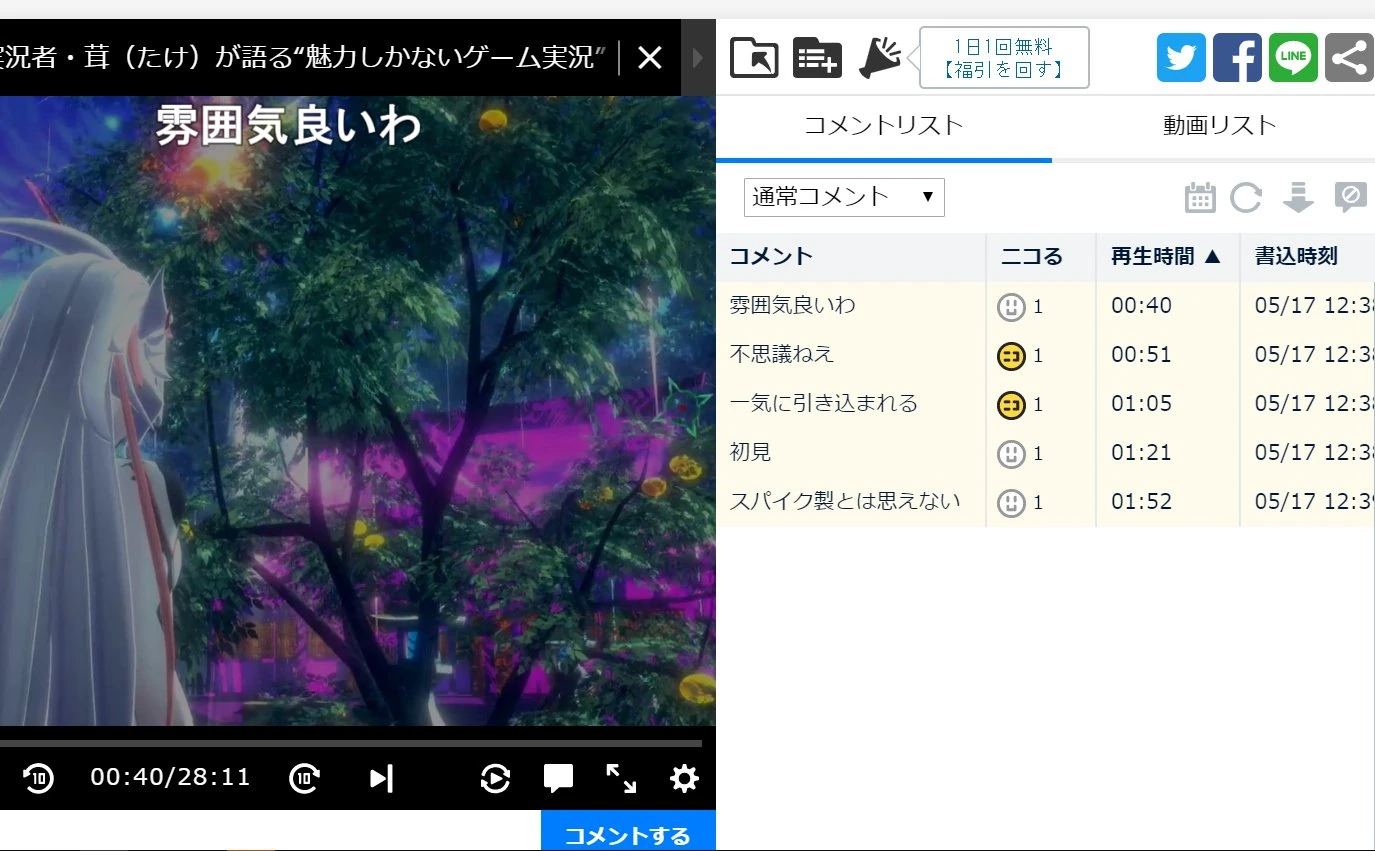Open the NG comment filter settings
This screenshot has height=851, width=1375.
point(1350,198)
